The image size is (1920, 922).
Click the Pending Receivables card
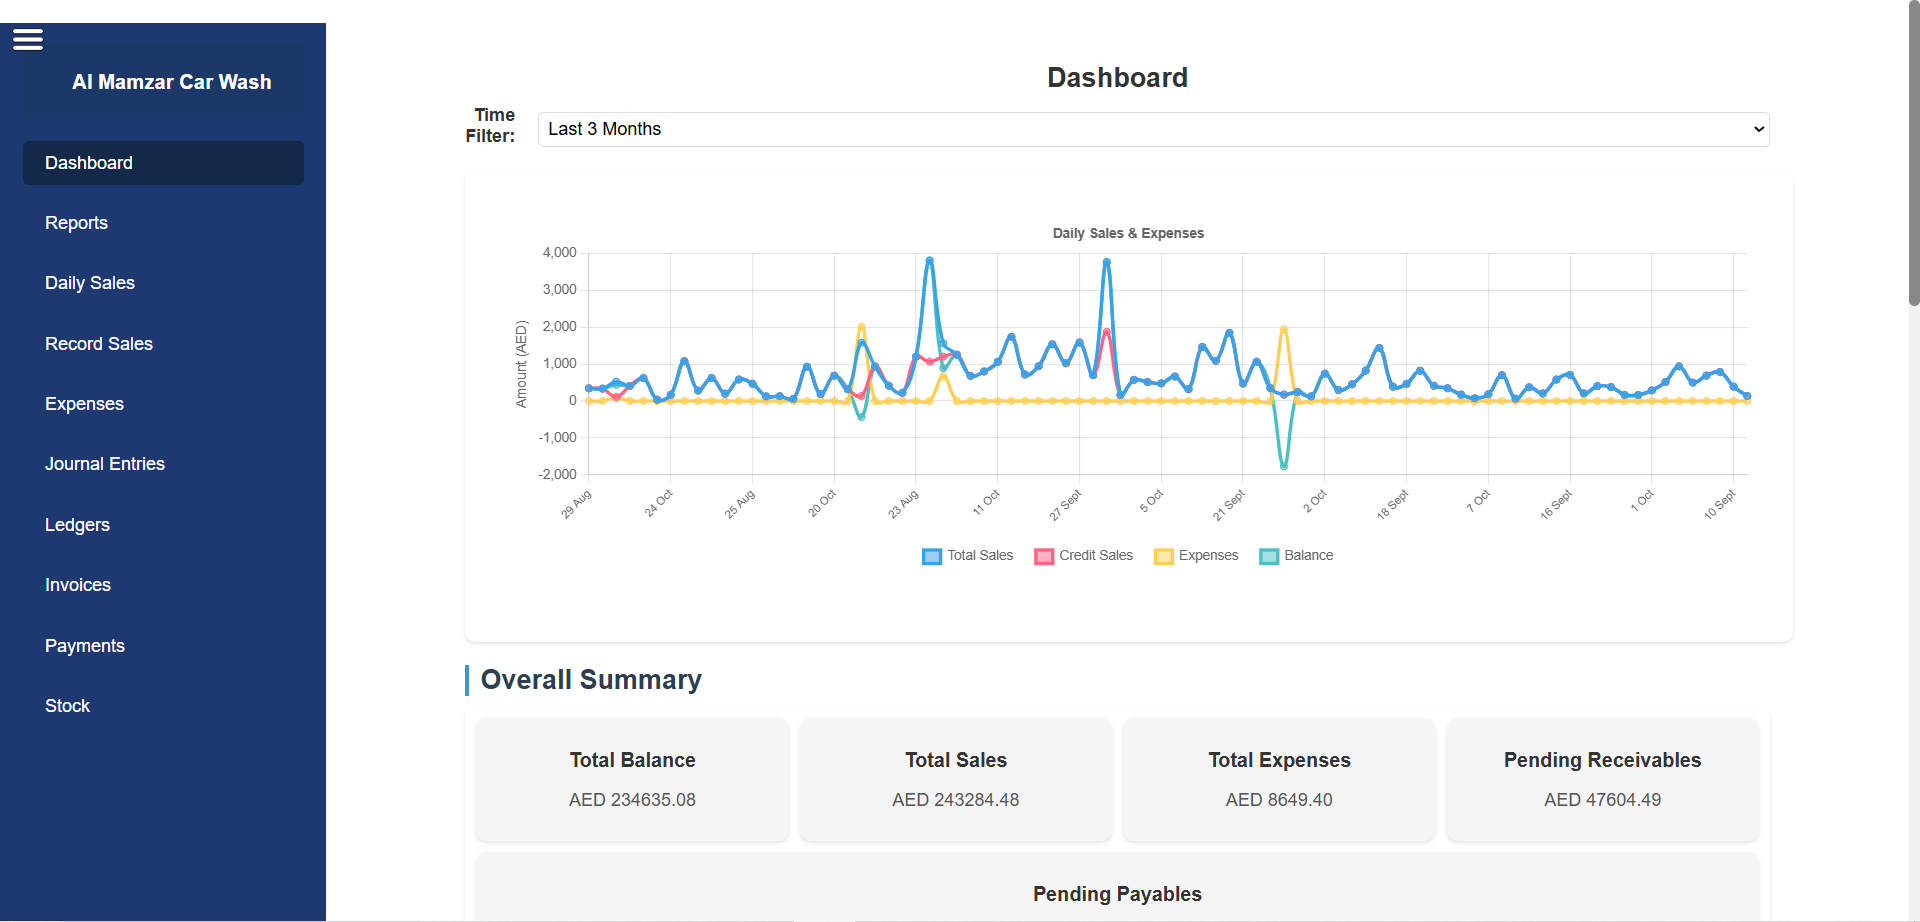(x=1602, y=779)
